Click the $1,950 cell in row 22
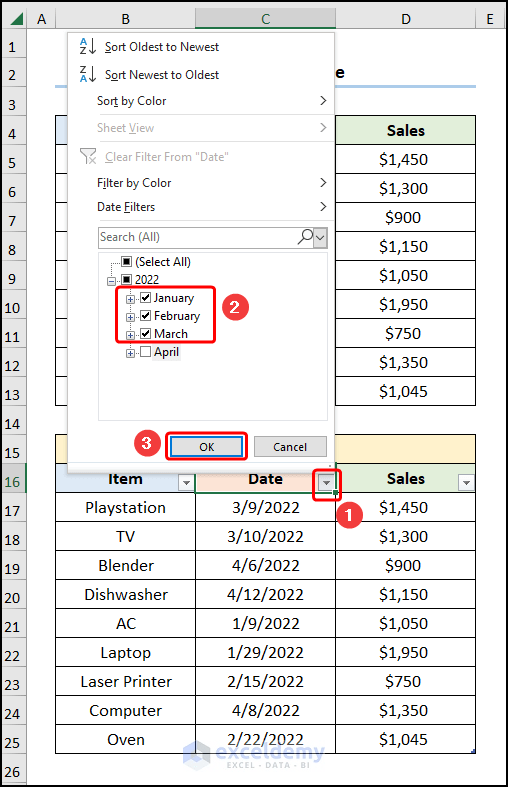The height and width of the screenshot is (787, 508). [406, 652]
